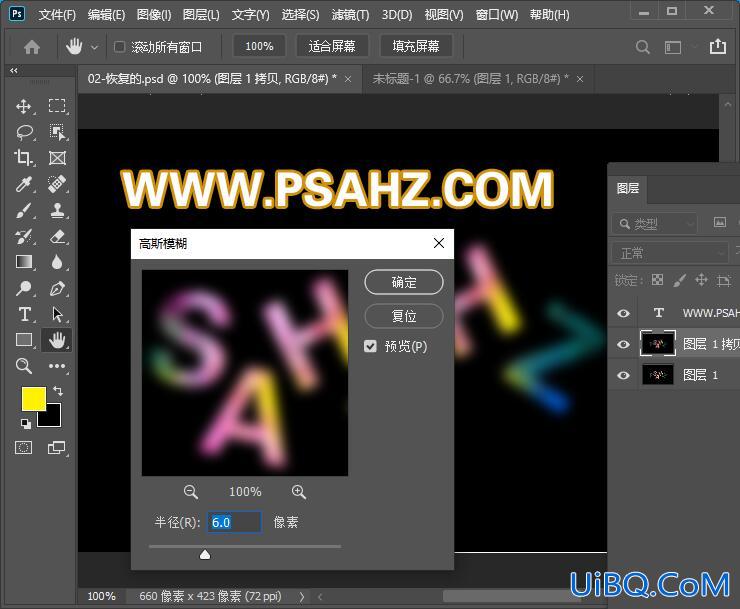This screenshot has width=740, height=609.
Task: Select the Lasso tool
Action: [24, 133]
